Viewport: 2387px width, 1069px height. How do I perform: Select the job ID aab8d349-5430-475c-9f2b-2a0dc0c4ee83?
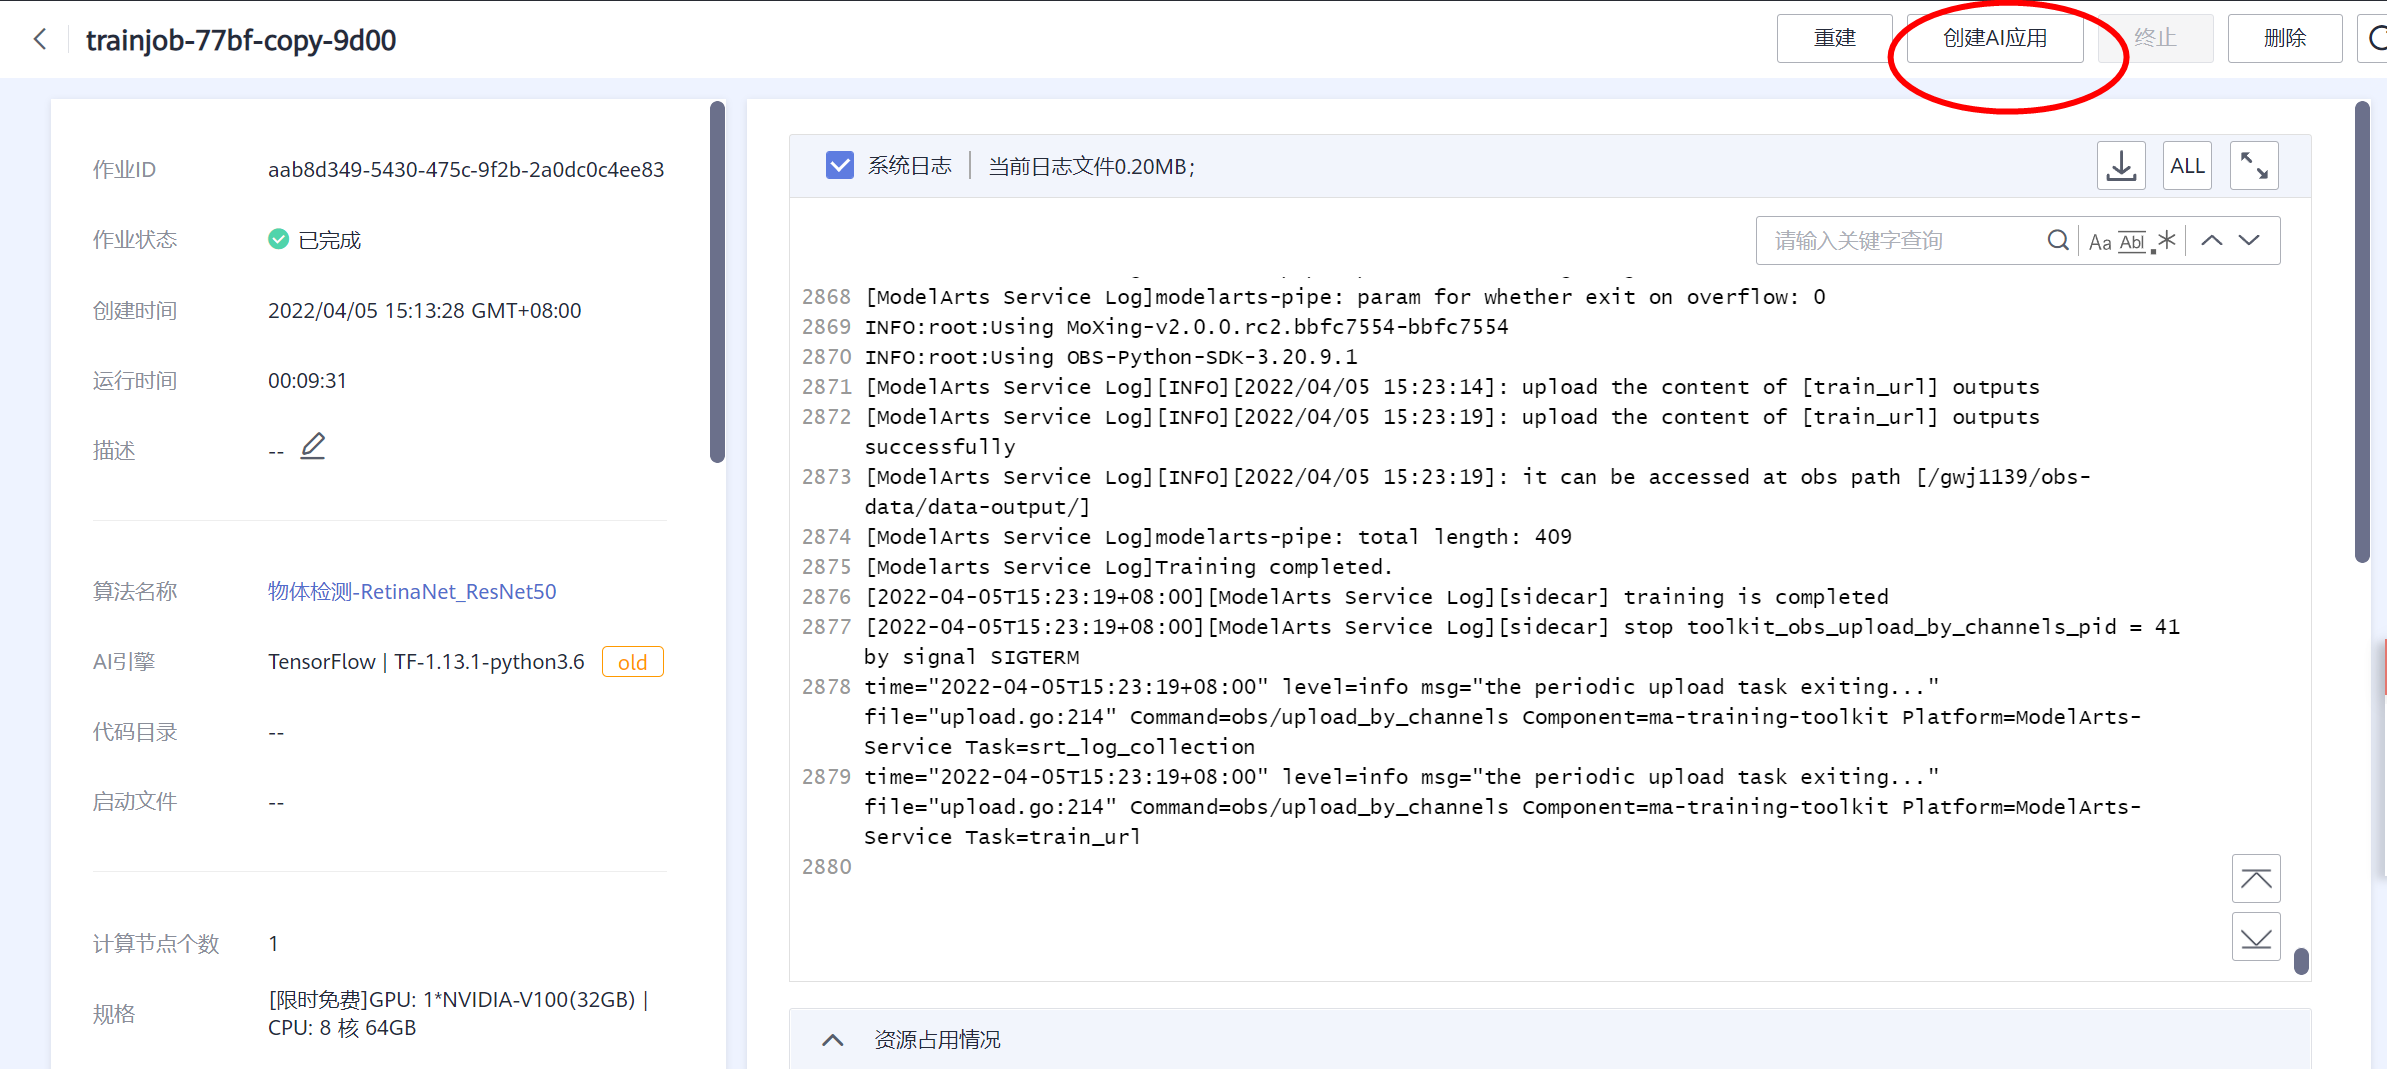pyautogui.click(x=466, y=170)
